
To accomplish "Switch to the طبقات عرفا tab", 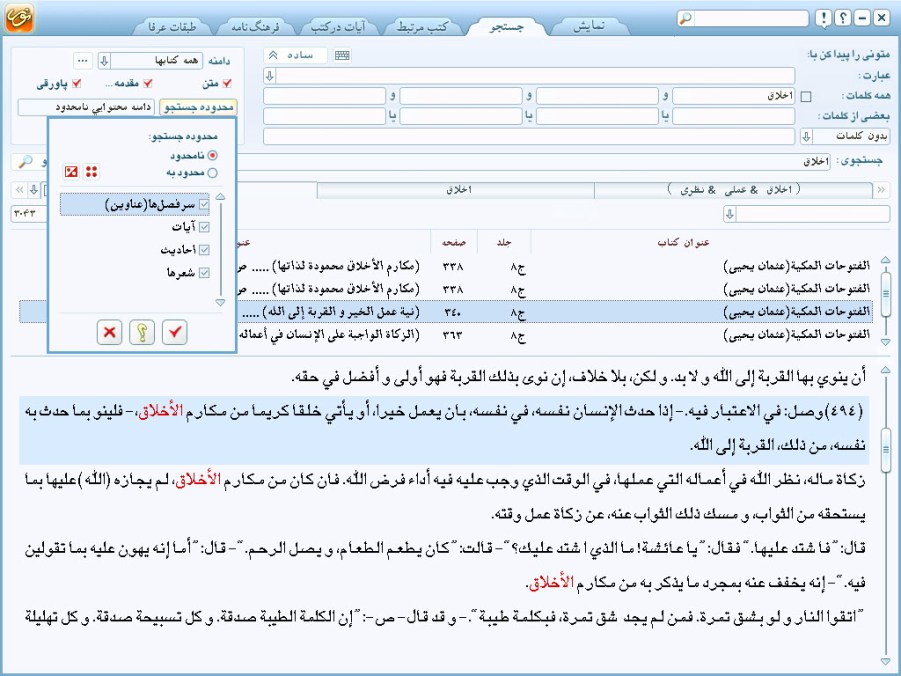I will (x=172, y=26).
